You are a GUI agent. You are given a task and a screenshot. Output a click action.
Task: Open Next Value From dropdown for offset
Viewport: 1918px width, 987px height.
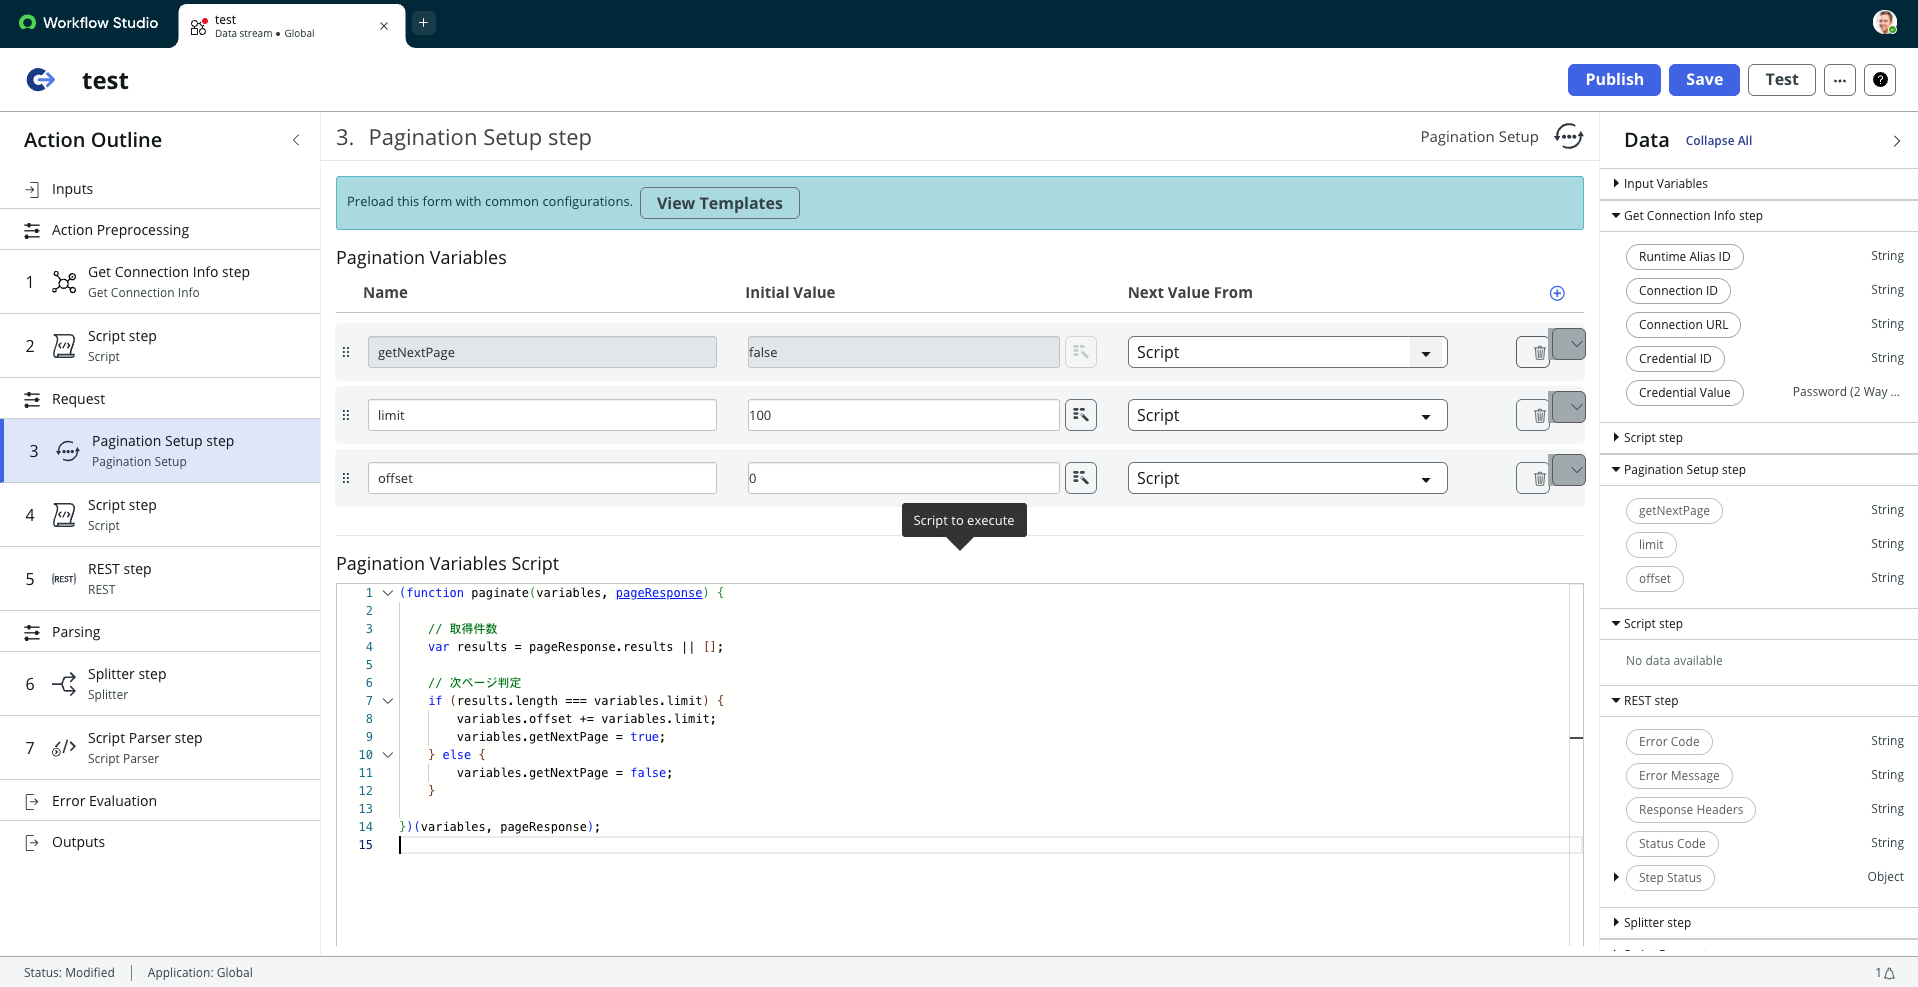1287,478
